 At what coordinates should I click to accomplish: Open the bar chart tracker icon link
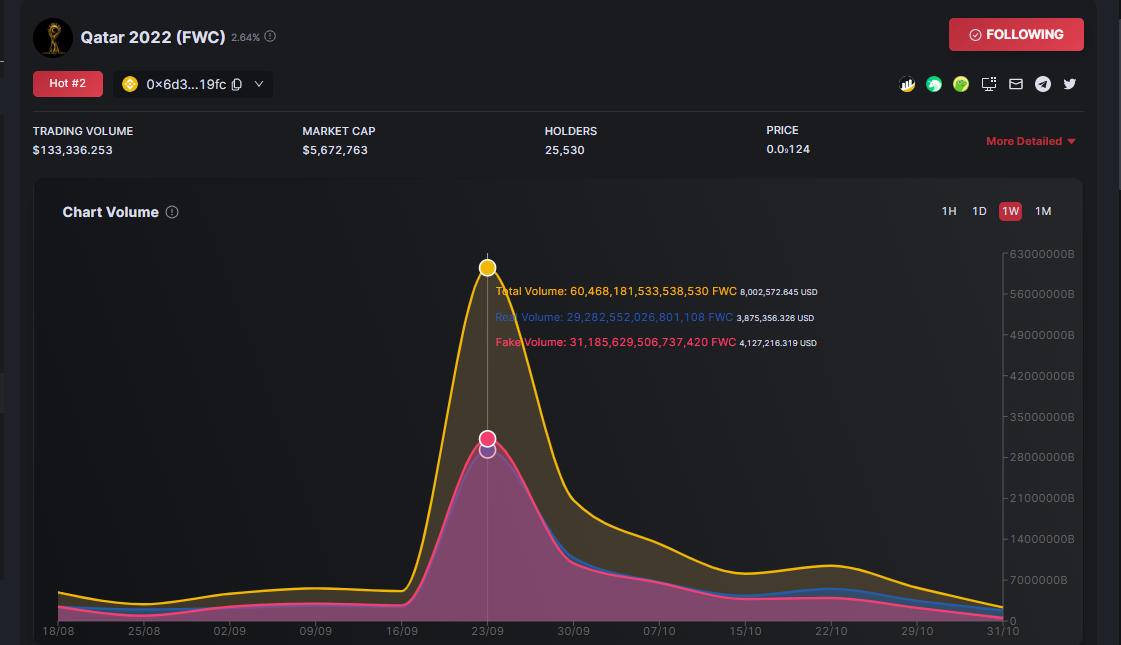[907, 84]
